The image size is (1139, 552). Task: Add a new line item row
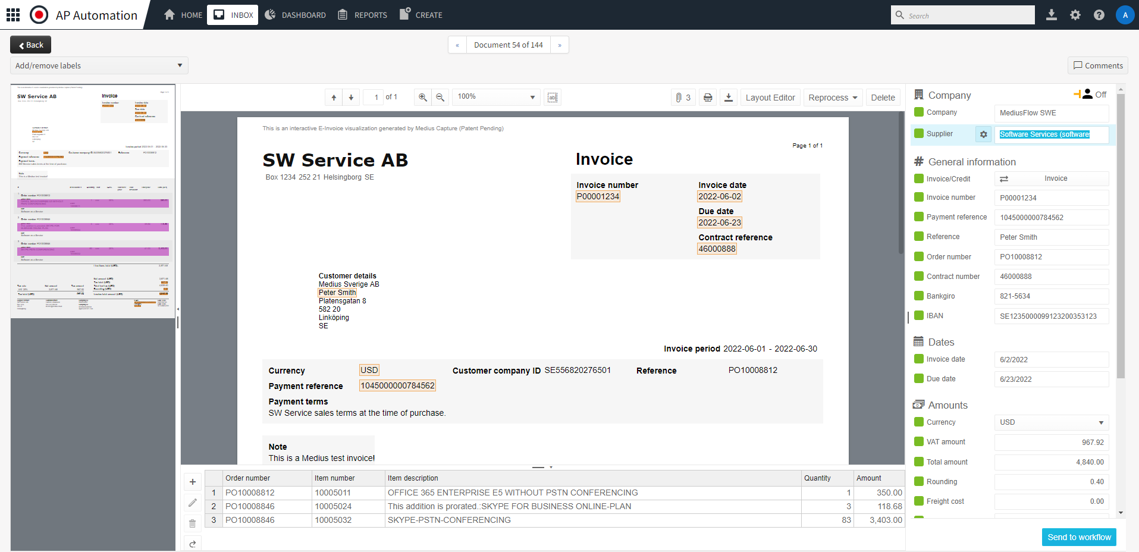pyautogui.click(x=193, y=482)
